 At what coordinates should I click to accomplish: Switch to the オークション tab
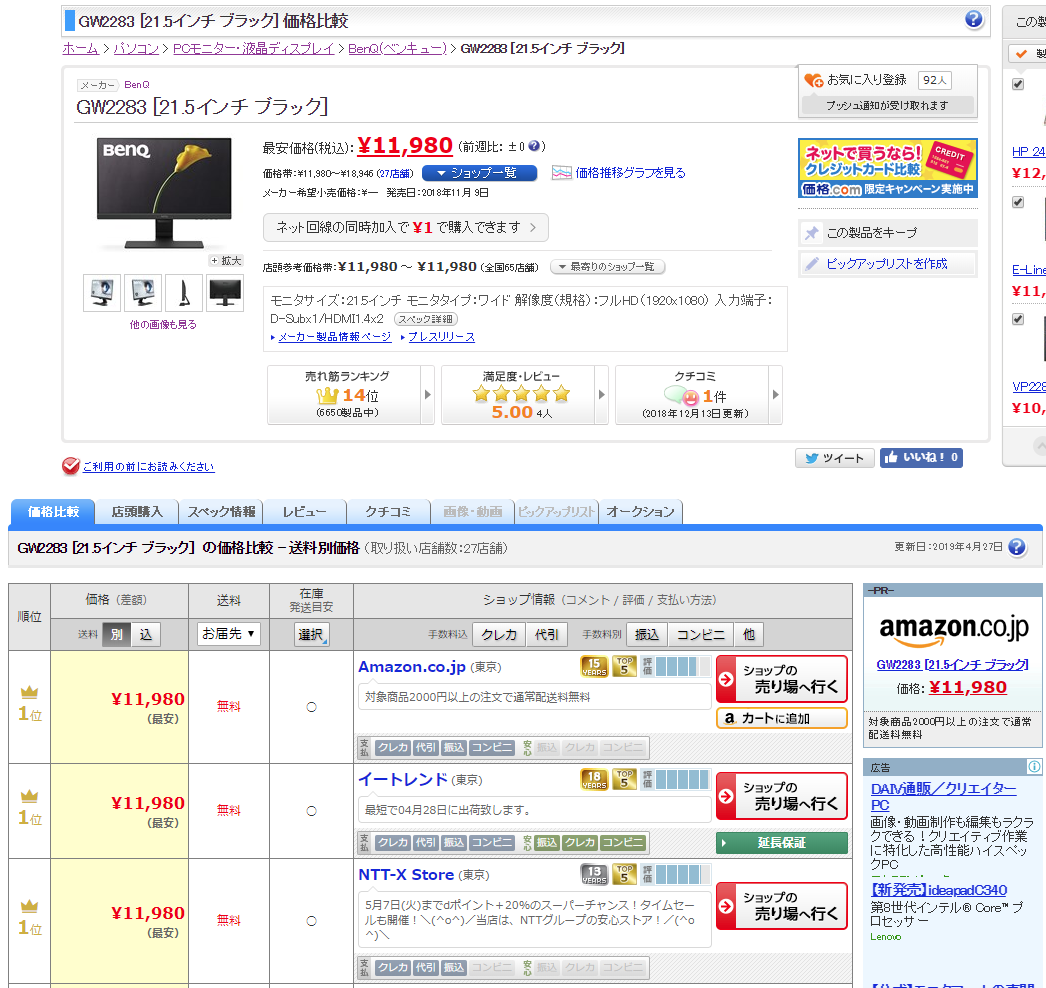point(640,512)
